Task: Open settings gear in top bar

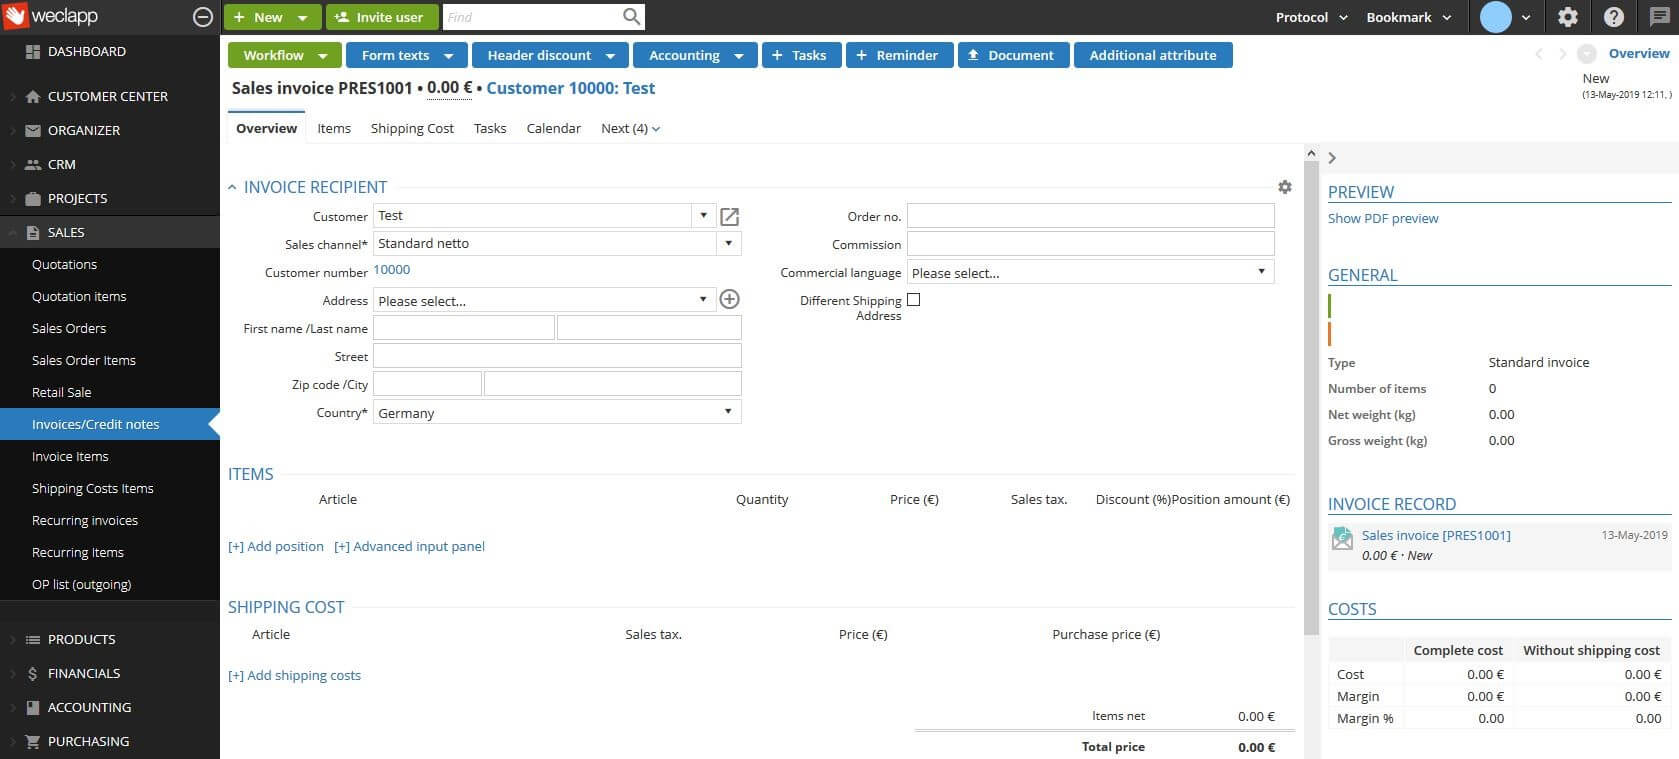Action: [1568, 17]
